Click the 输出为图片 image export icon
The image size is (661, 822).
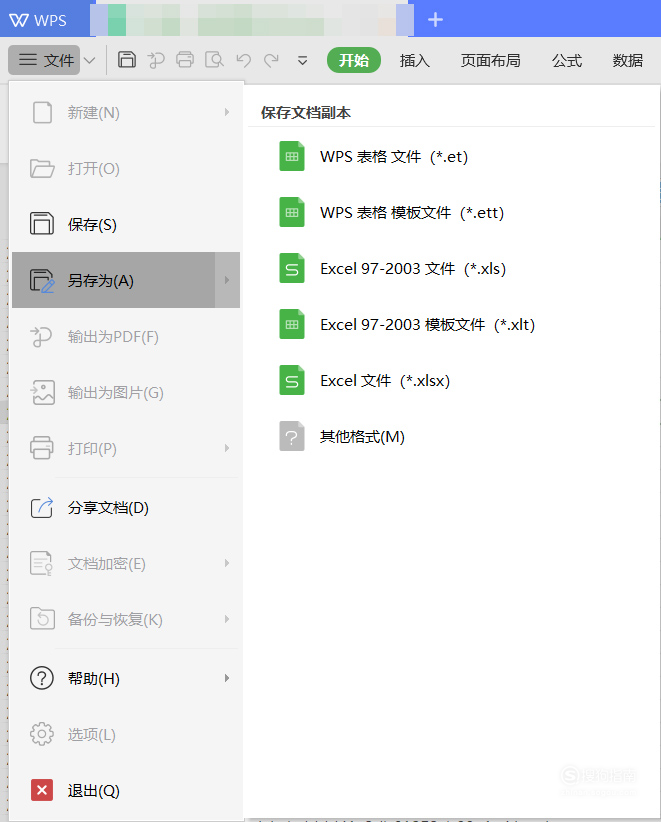[x=42, y=392]
